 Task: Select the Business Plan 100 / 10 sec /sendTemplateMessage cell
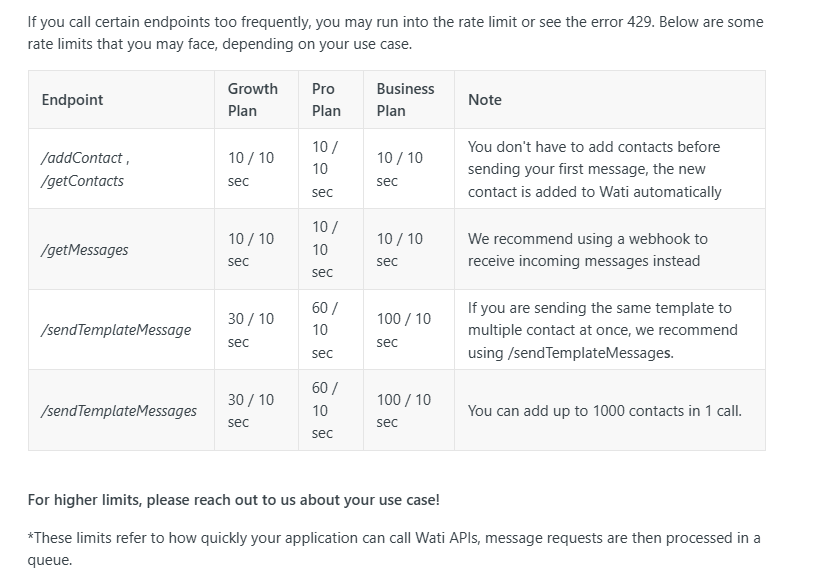[x=409, y=330]
